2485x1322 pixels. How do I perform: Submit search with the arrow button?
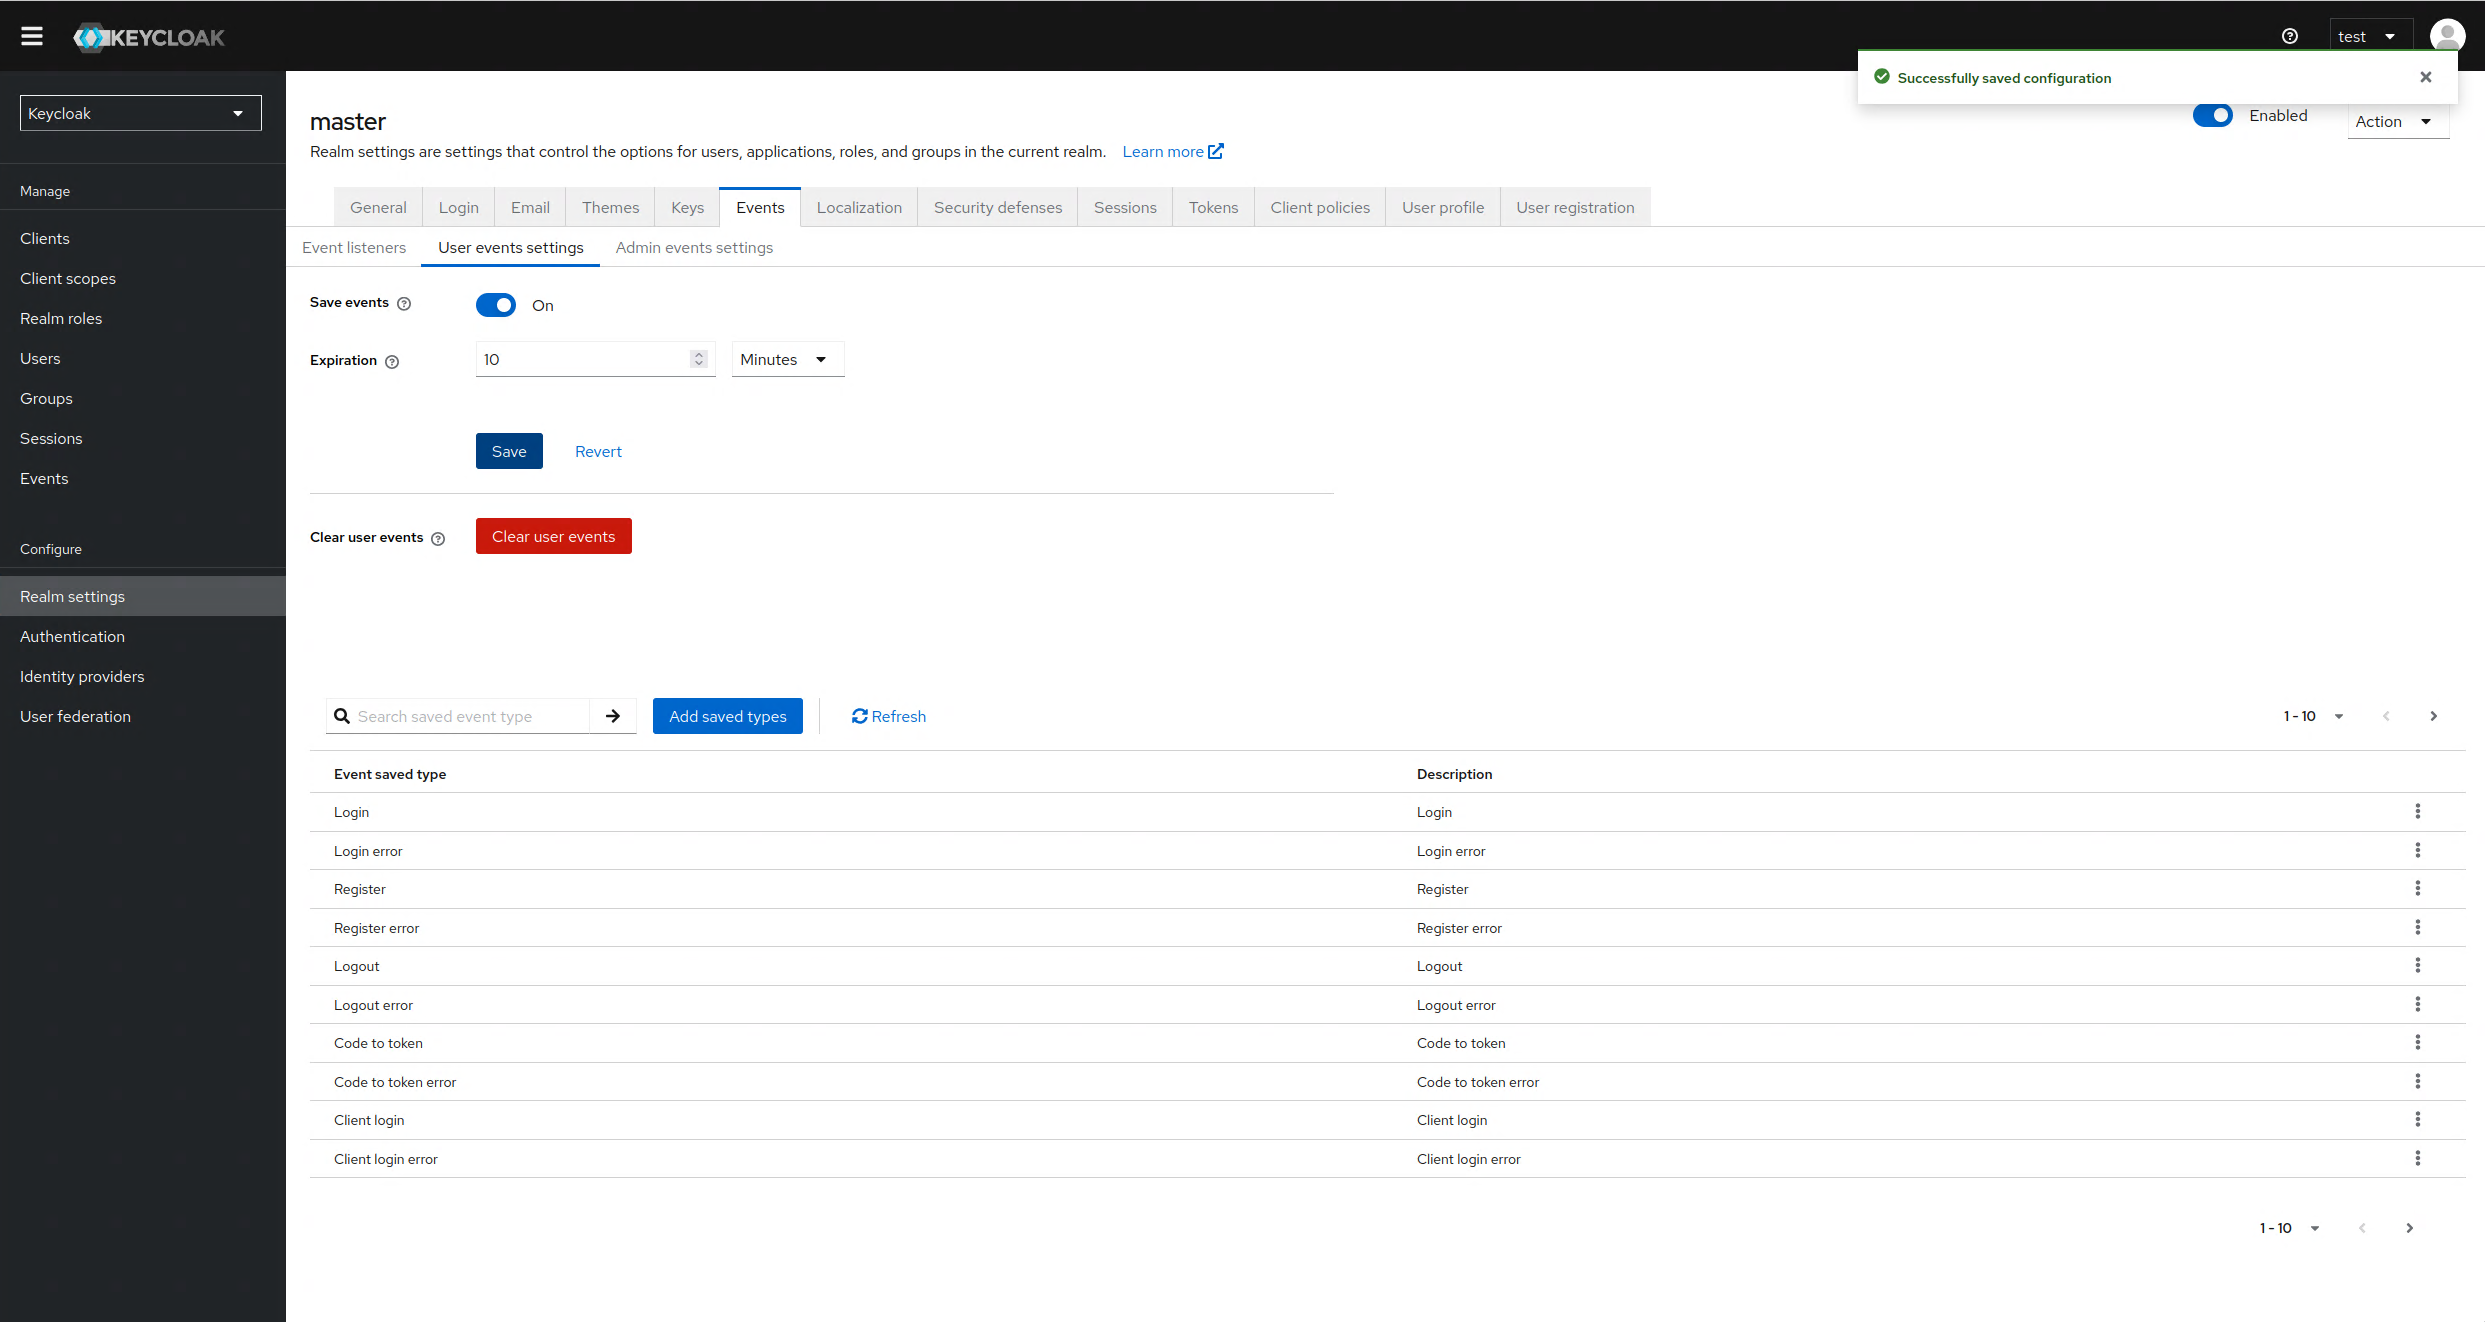(613, 716)
